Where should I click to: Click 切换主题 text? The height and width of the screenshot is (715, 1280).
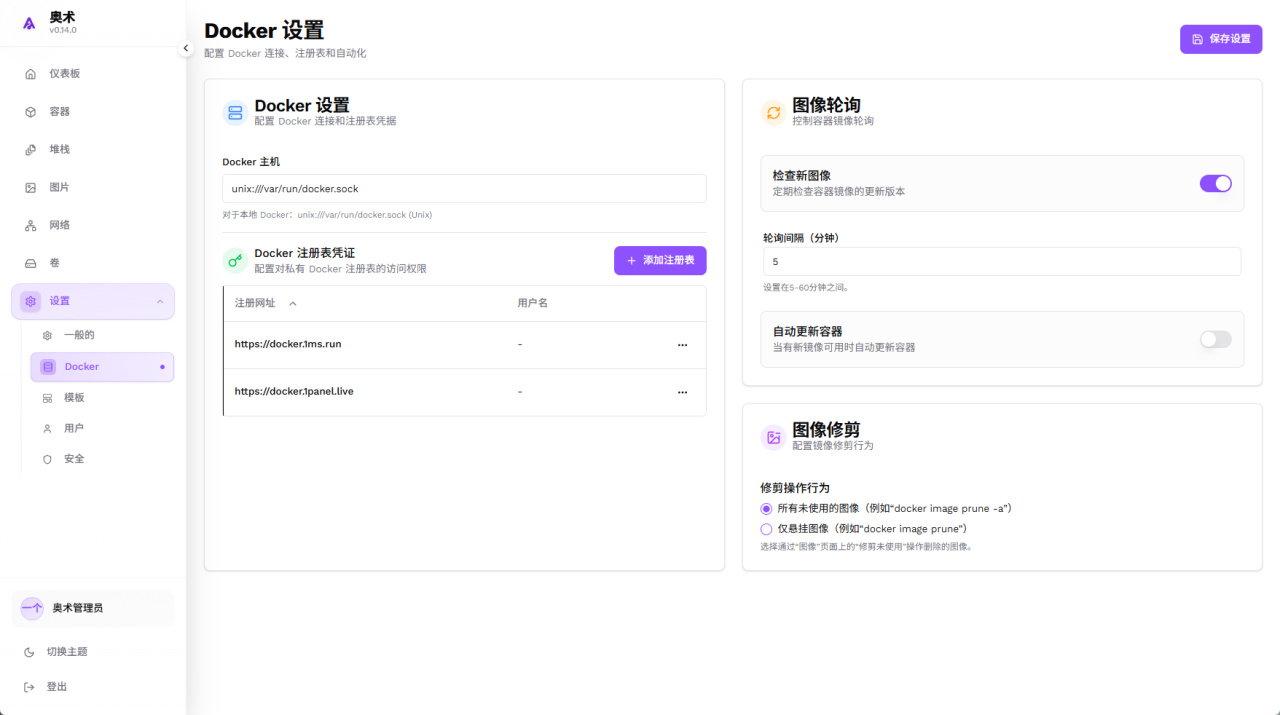(67, 652)
